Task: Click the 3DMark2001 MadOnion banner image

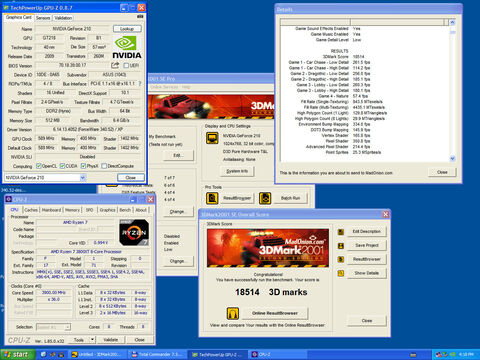Action: click(268, 248)
